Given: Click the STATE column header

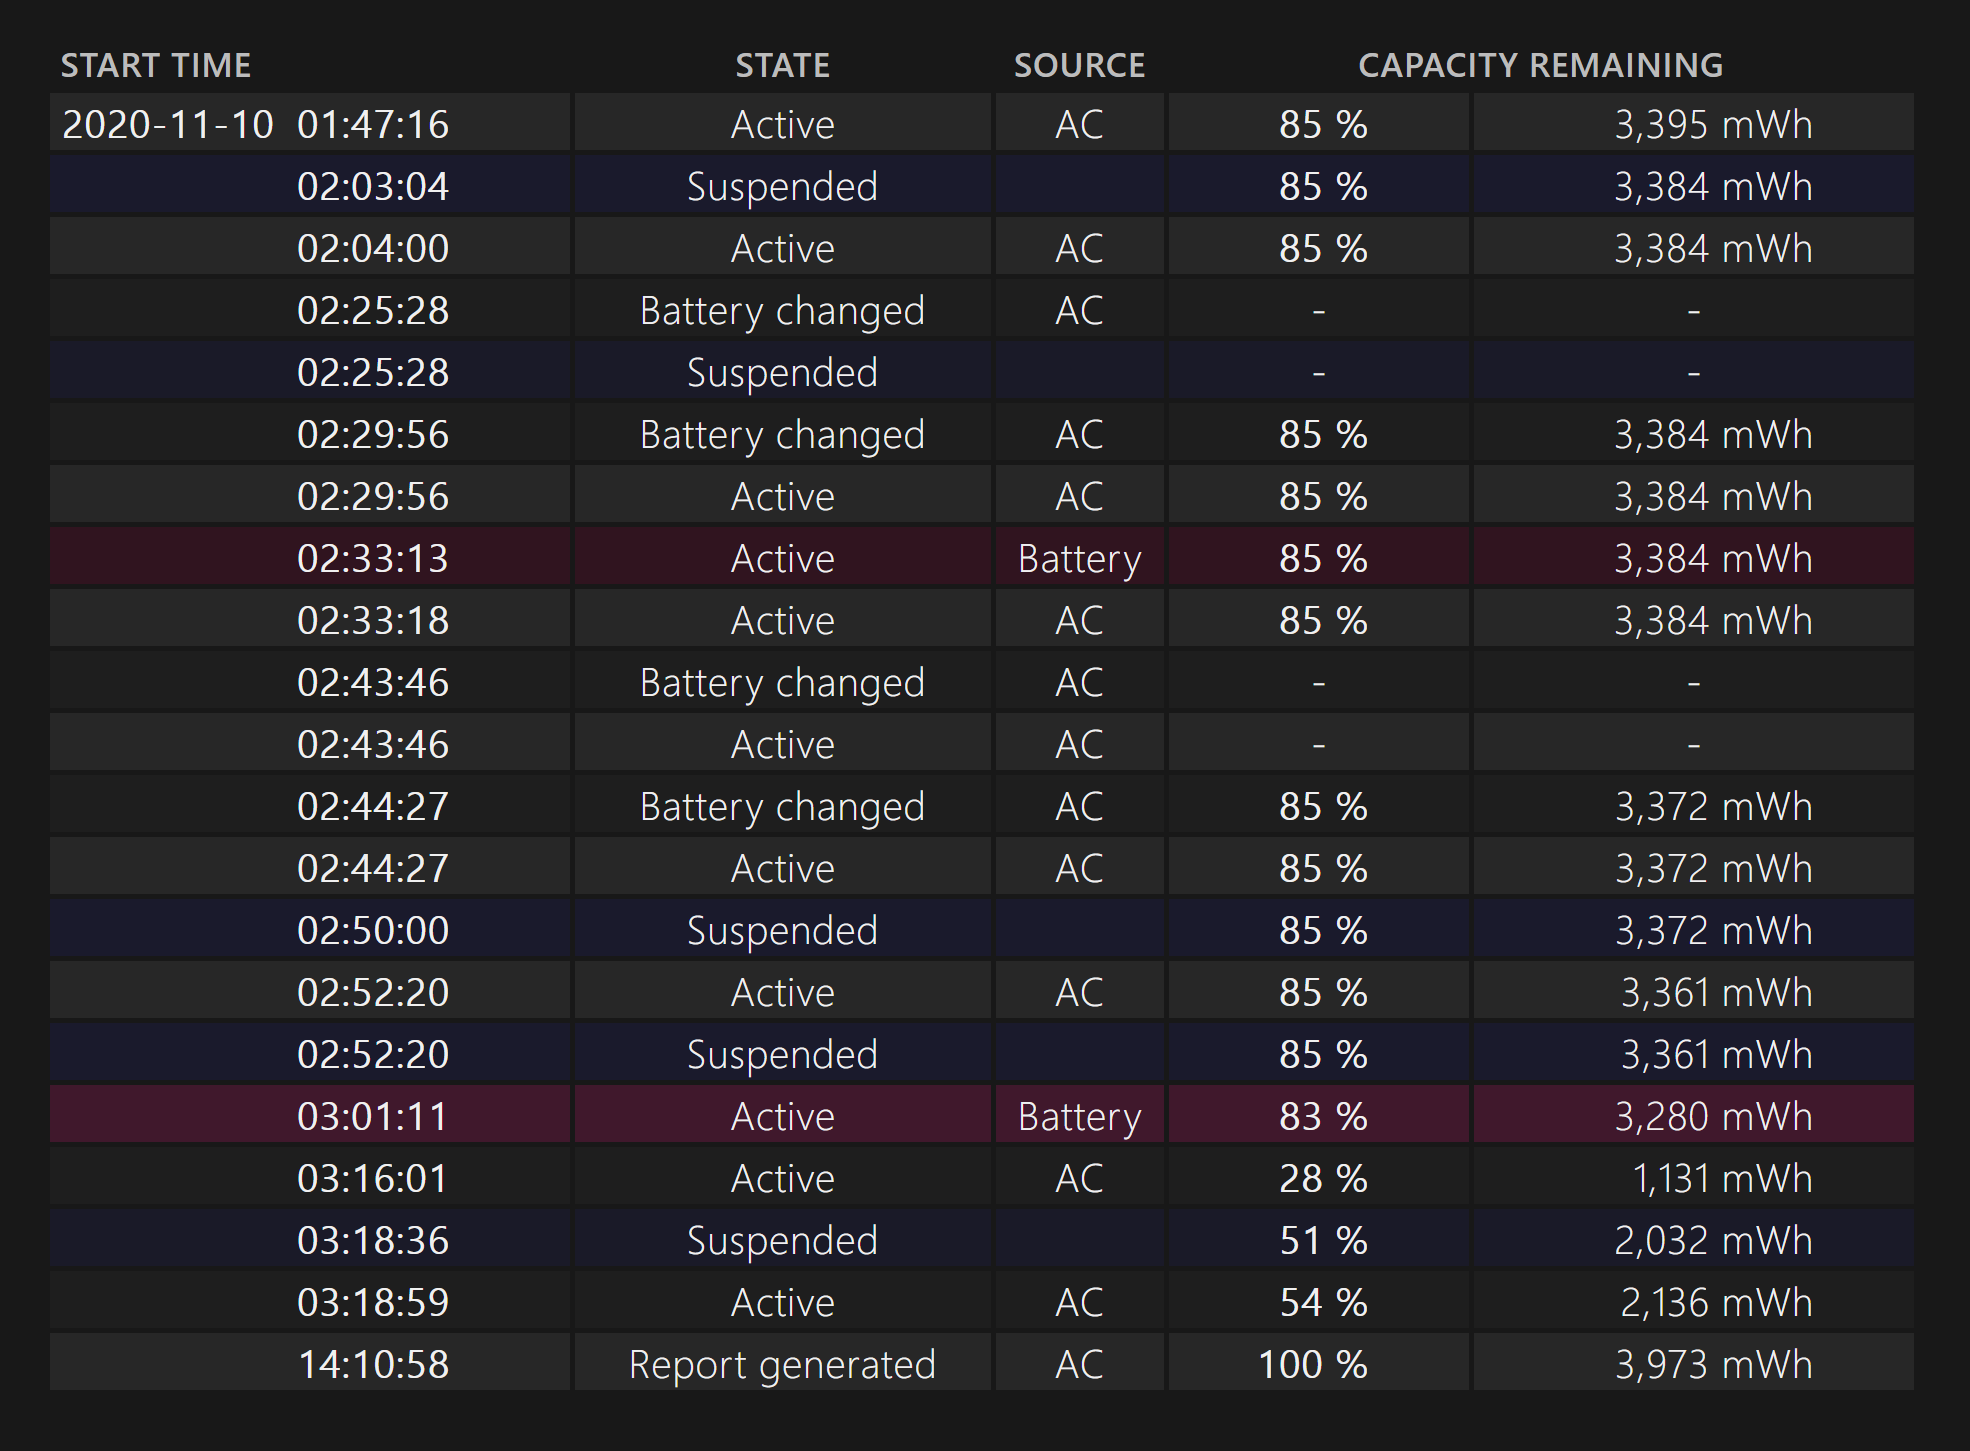Looking at the screenshot, I should click(783, 66).
